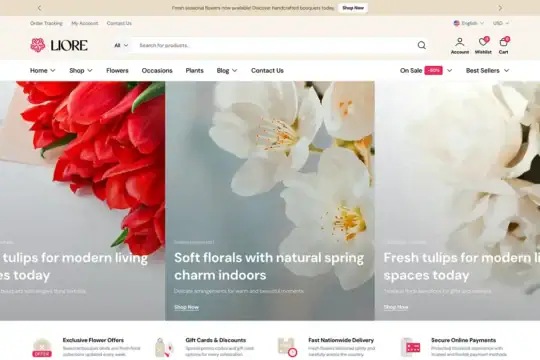This screenshot has height=360, width=540.
Task: Click the Gift Cards & Discounts icon
Action: 164,347
